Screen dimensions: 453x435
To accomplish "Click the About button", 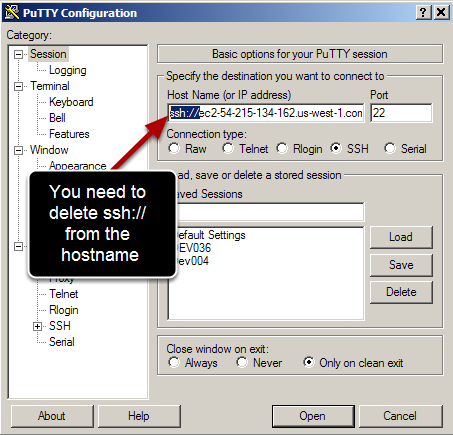I will (x=52, y=416).
